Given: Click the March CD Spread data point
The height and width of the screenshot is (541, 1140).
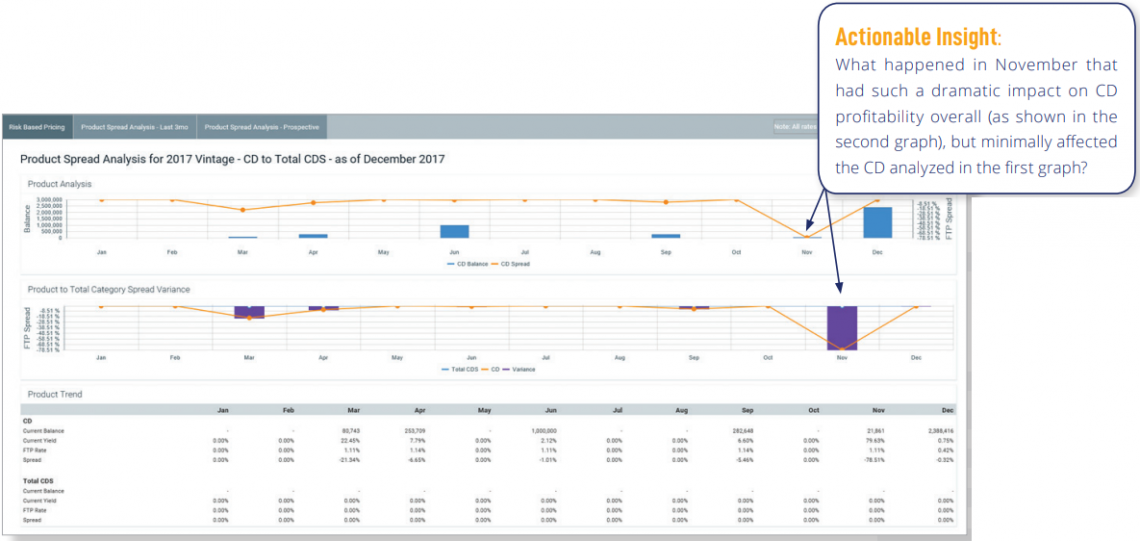Looking at the screenshot, I should pyautogui.click(x=243, y=210).
